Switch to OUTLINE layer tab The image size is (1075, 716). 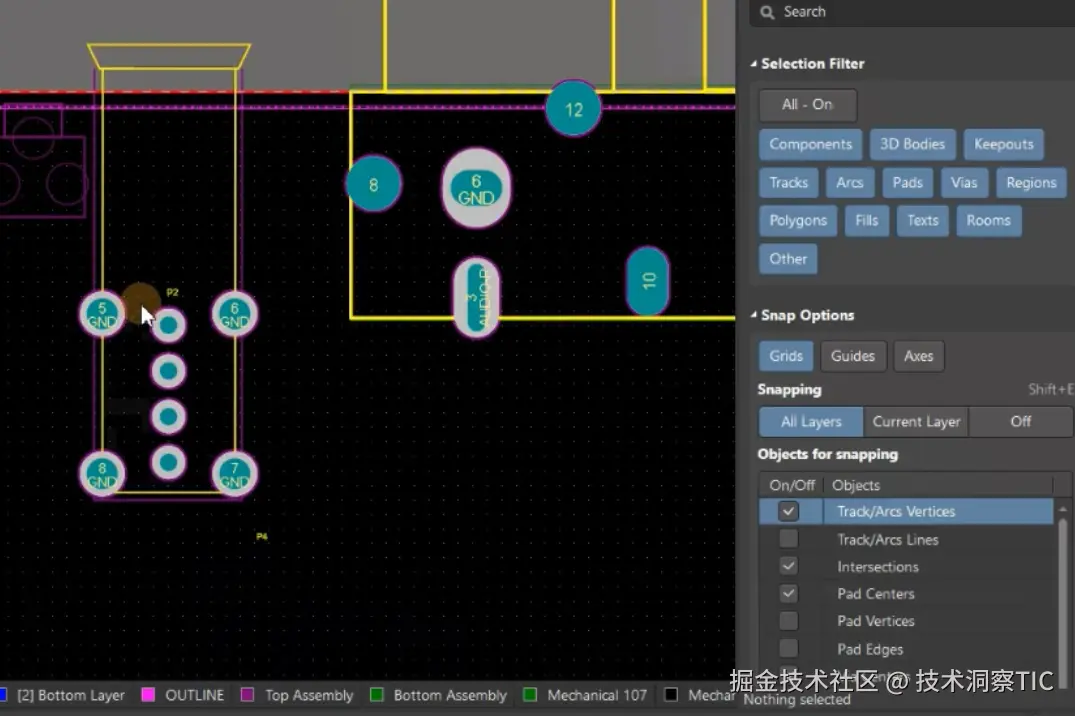pyautogui.click(x=194, y=695)
